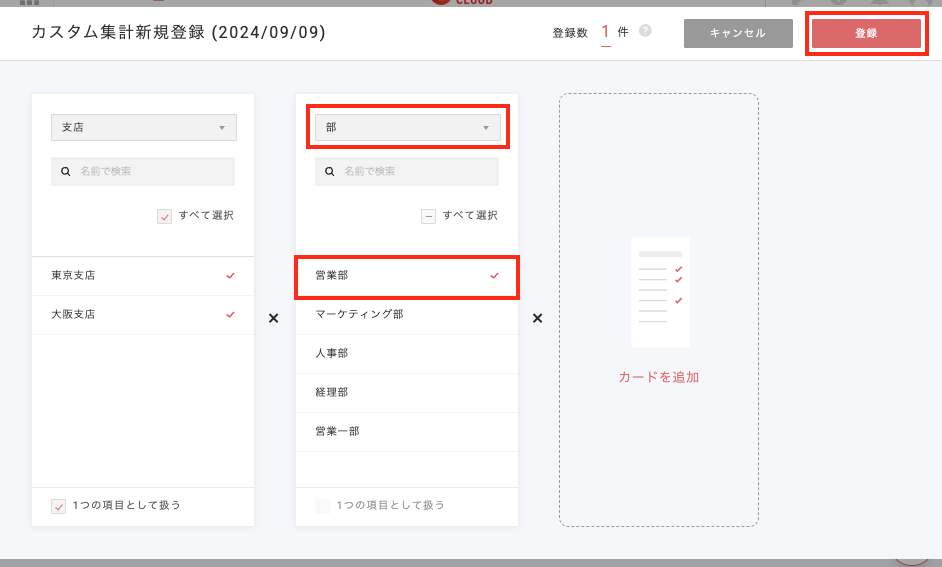Viewport: 942px width, 567px height.
Task: Click the add-card checklist illustration
Action: coord(660,293)
